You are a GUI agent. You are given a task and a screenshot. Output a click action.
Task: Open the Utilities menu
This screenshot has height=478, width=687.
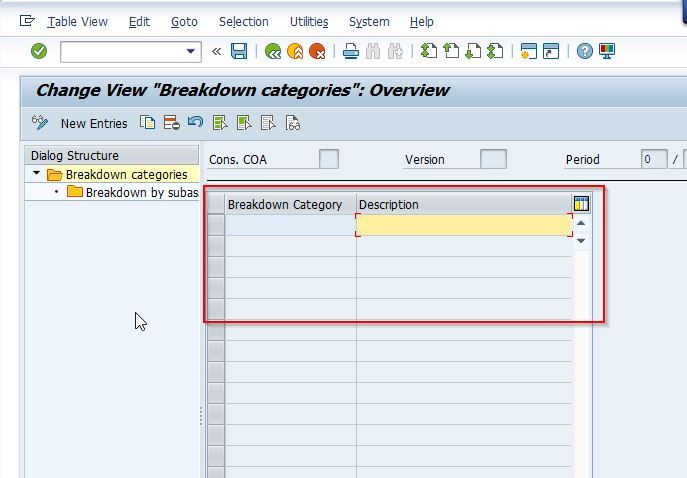coord(309,21)
